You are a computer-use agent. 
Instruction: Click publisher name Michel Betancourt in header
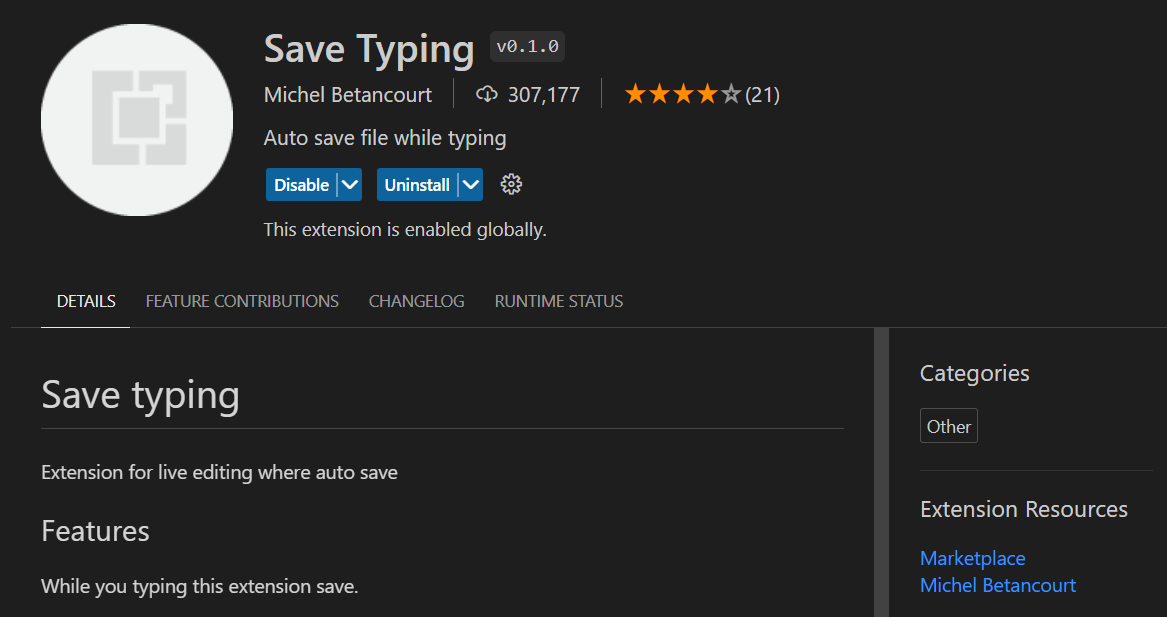(x=348, y=95)
